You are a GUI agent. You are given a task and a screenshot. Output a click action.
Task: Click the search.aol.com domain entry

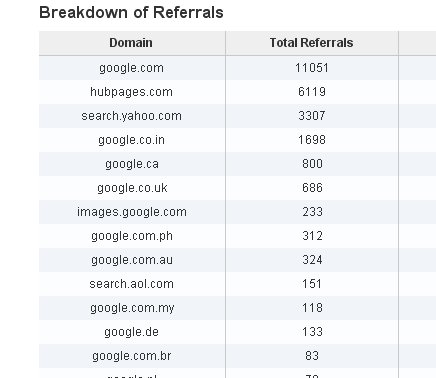point(131,284)
